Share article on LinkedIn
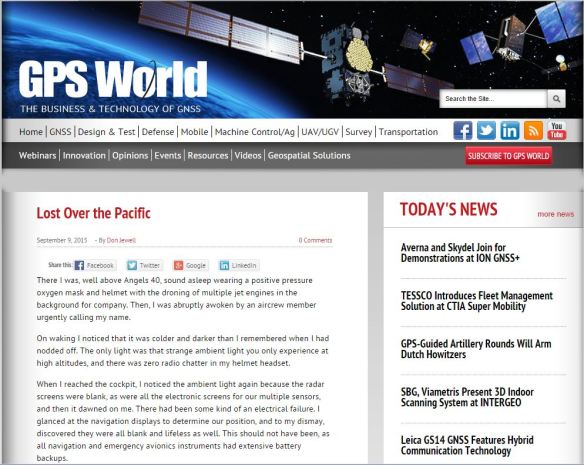584x465 pixels. [x=238, y=265]
